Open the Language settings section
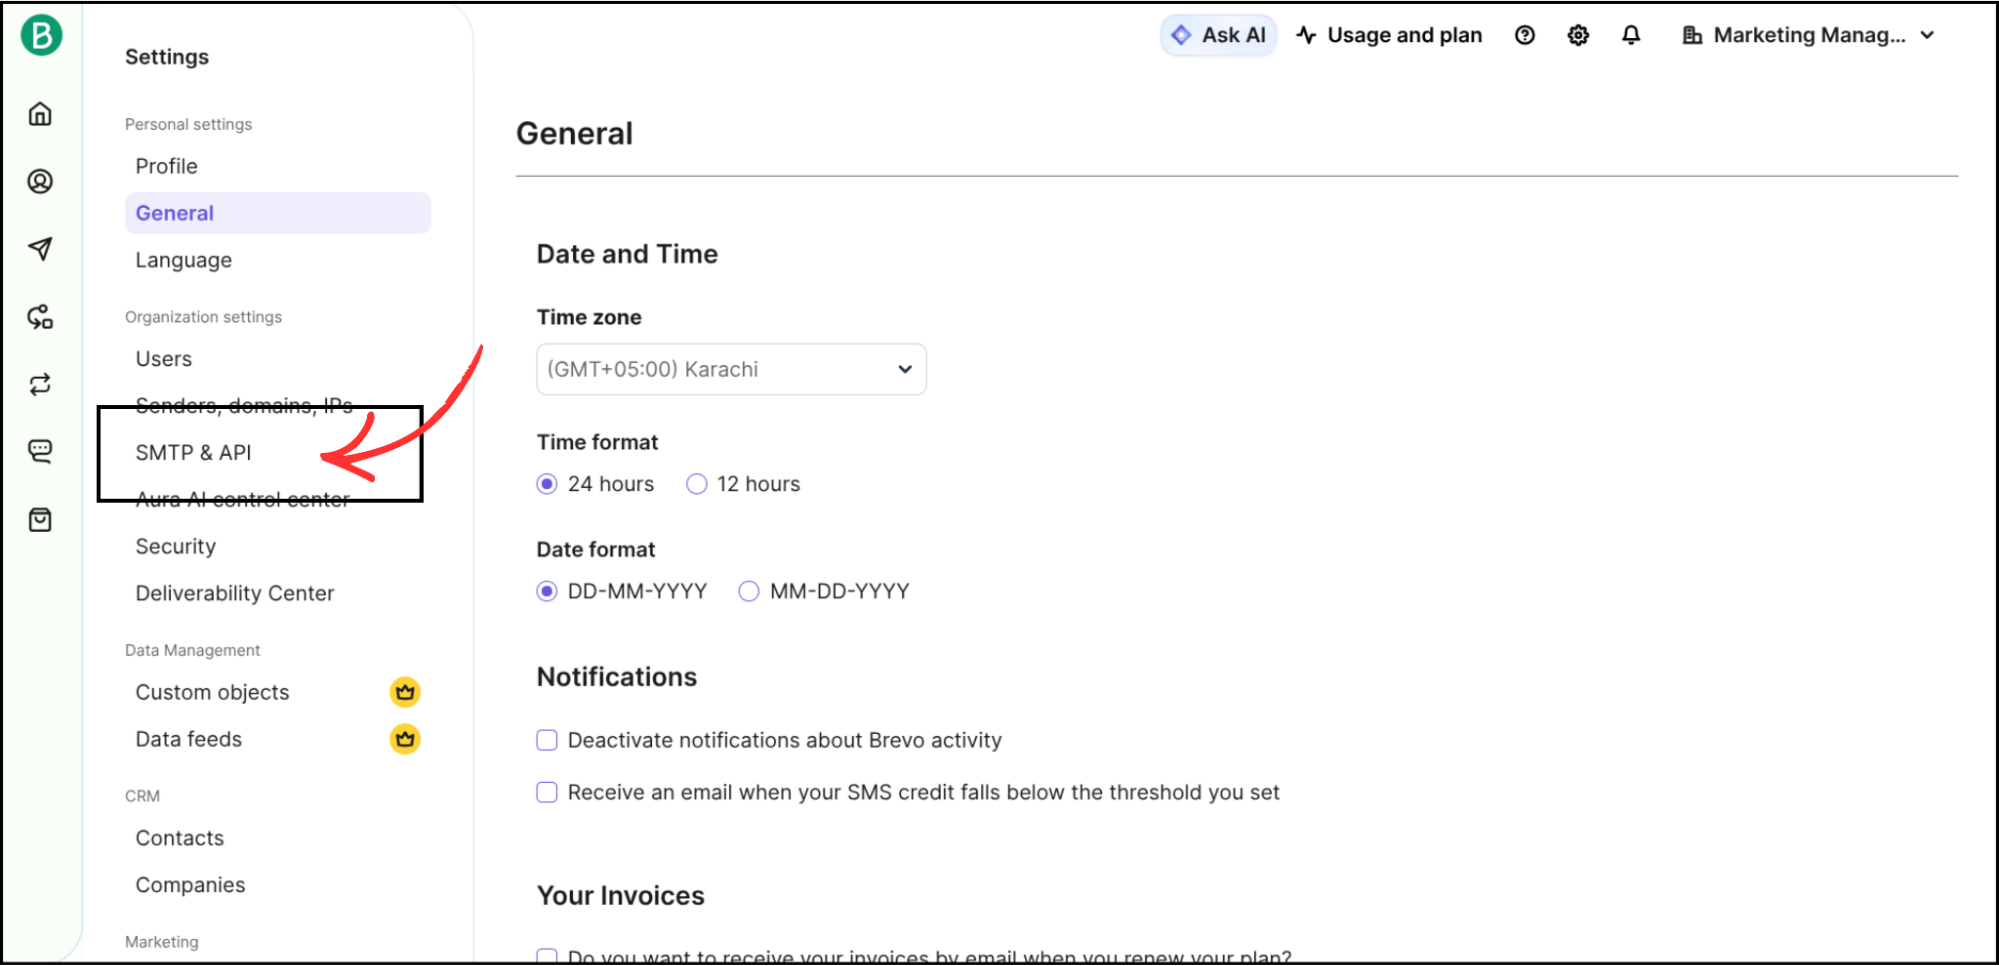This screenshot has width=1999, height=966. point(183,259)
